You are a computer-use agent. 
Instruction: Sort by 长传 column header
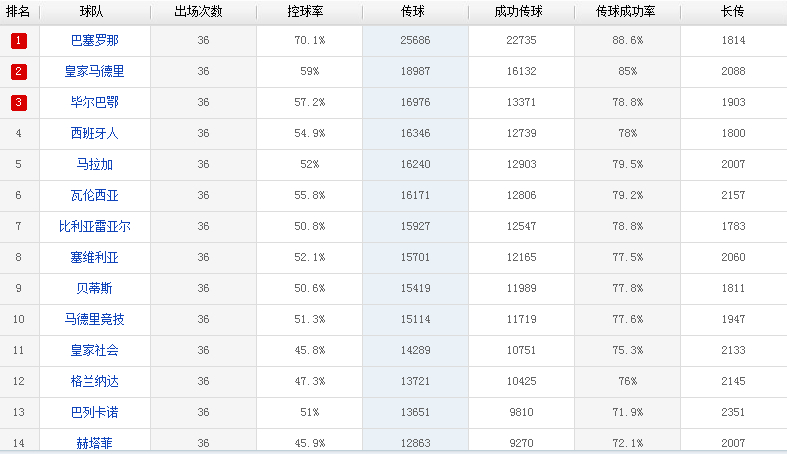[x=732, y=12]
